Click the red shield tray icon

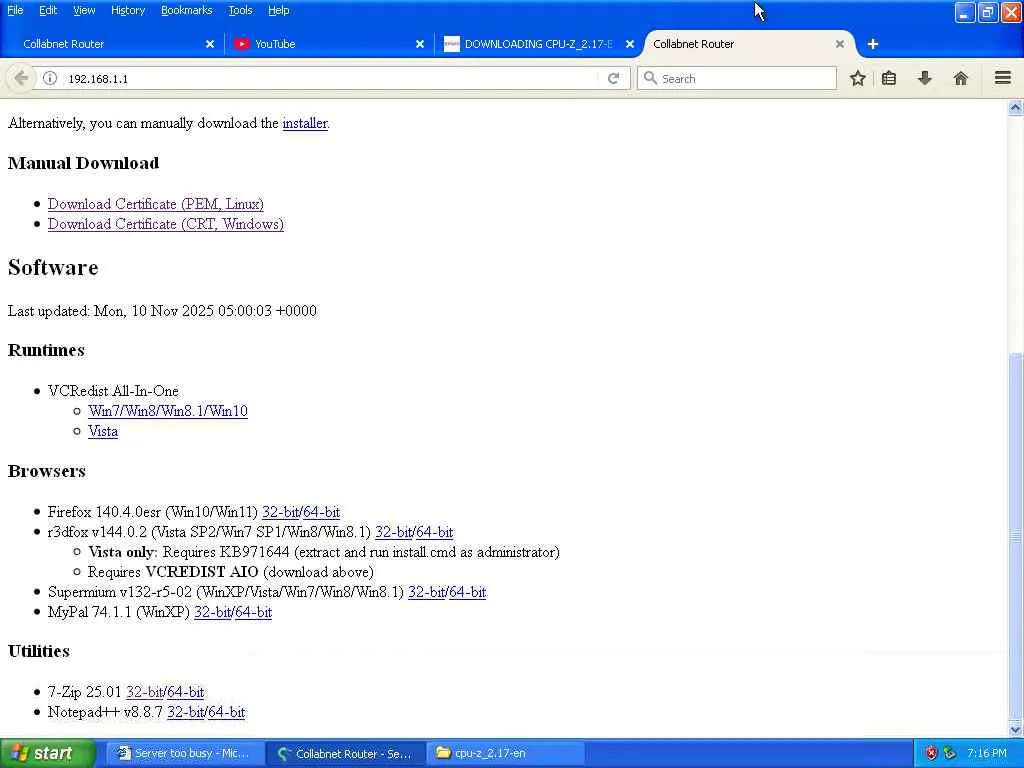[931, 753]
